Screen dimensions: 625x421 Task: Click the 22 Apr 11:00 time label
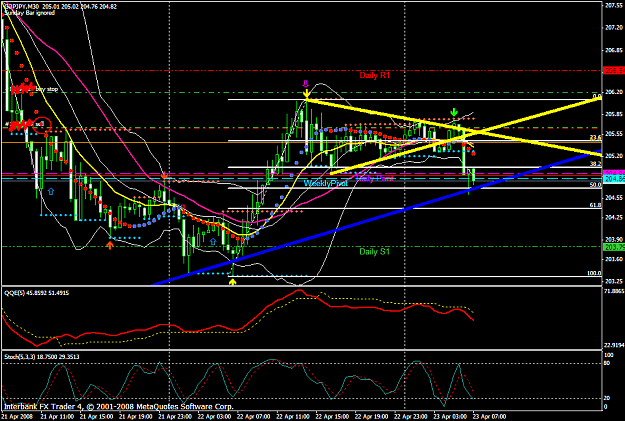click(293, 416)
